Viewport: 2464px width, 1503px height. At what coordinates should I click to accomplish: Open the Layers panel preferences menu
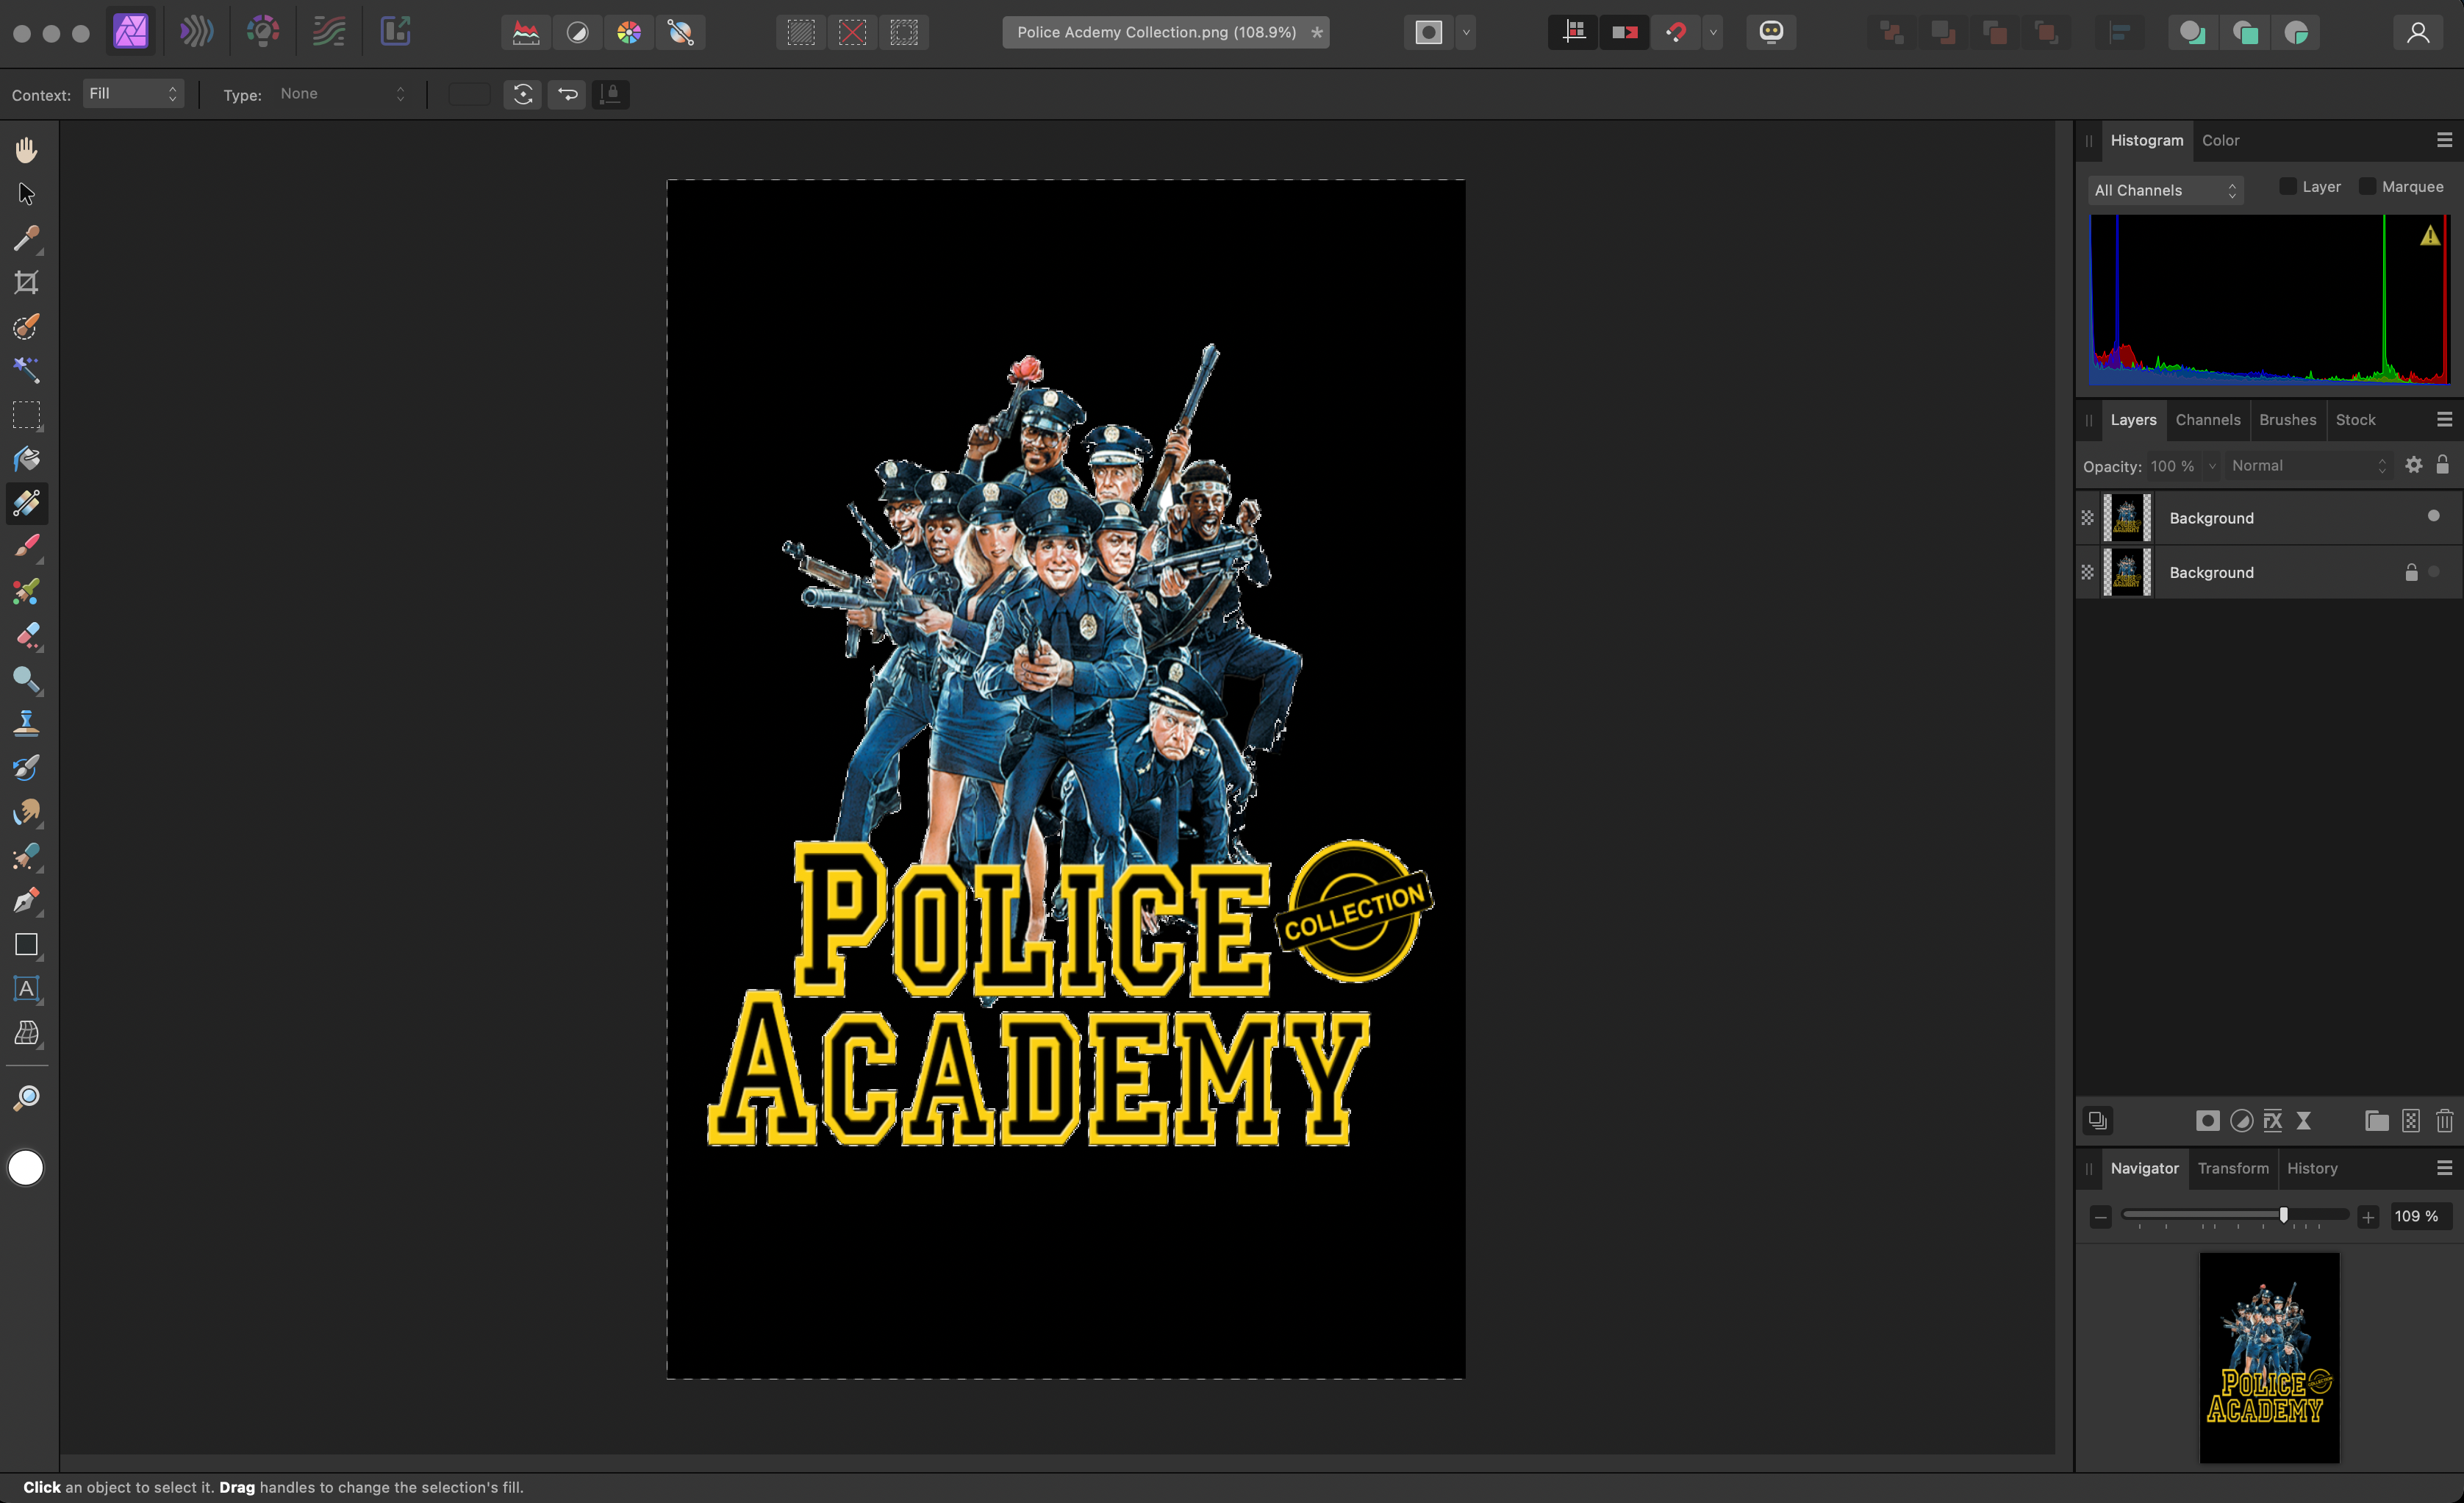(2444, 420)
